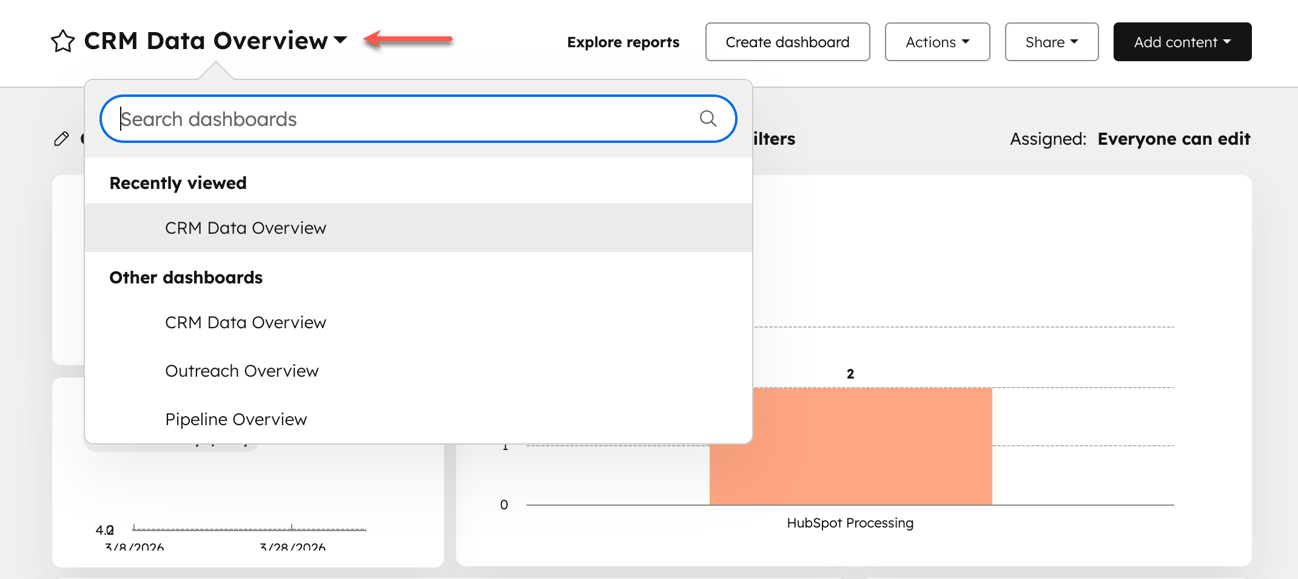
Task: Click Explore reports link
Action: [623, 42]
